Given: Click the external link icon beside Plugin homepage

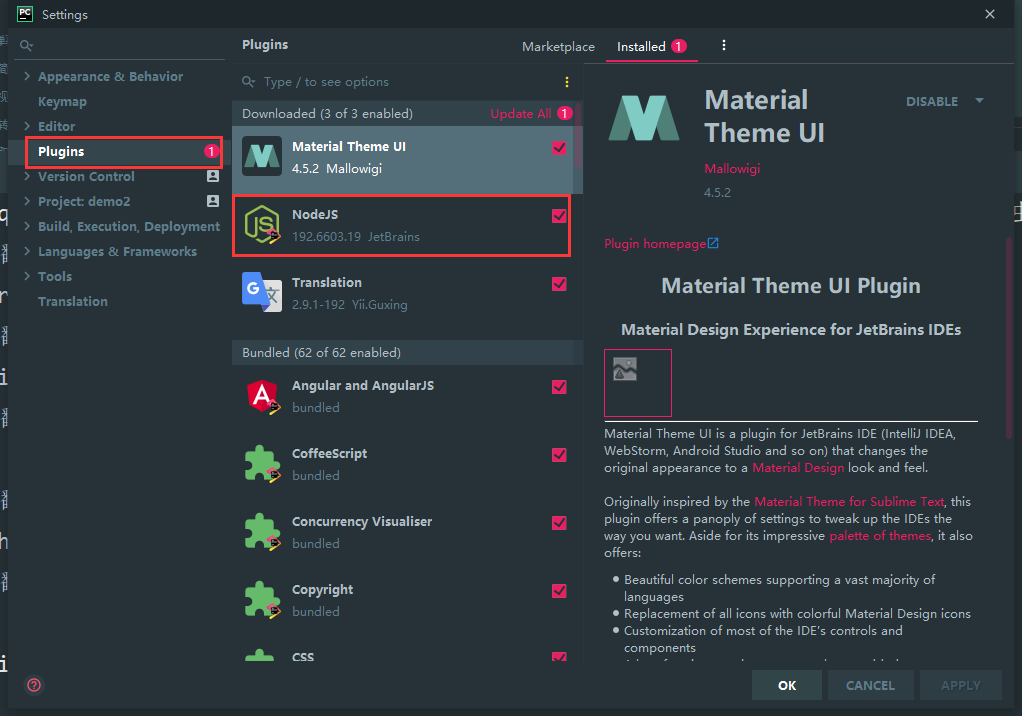Looking at the screenshot, I should coord(713,243).
